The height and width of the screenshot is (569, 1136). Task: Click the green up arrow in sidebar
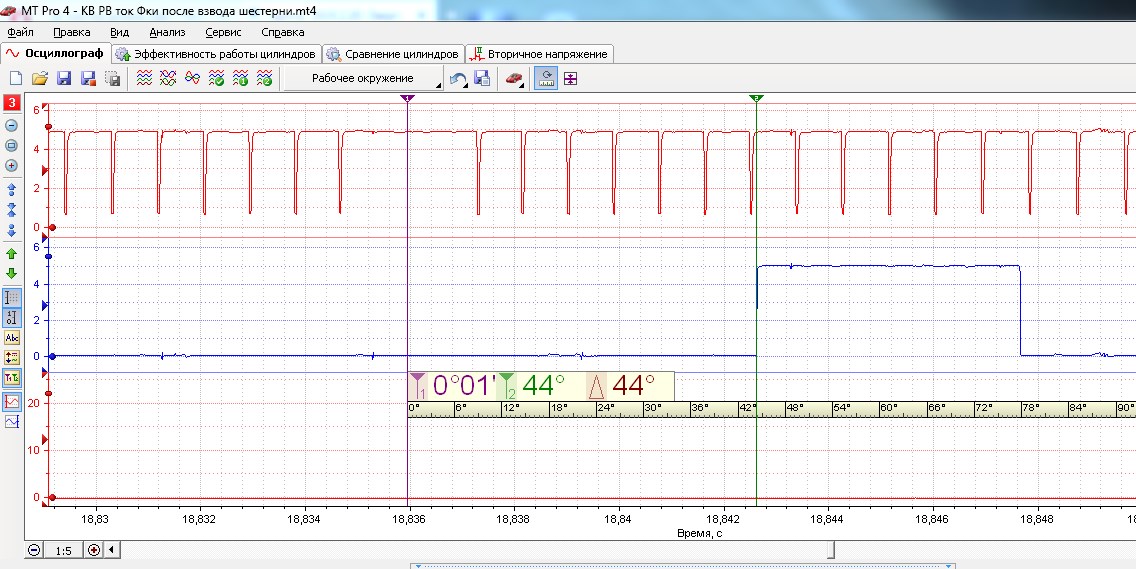click(x=12, y=254)
